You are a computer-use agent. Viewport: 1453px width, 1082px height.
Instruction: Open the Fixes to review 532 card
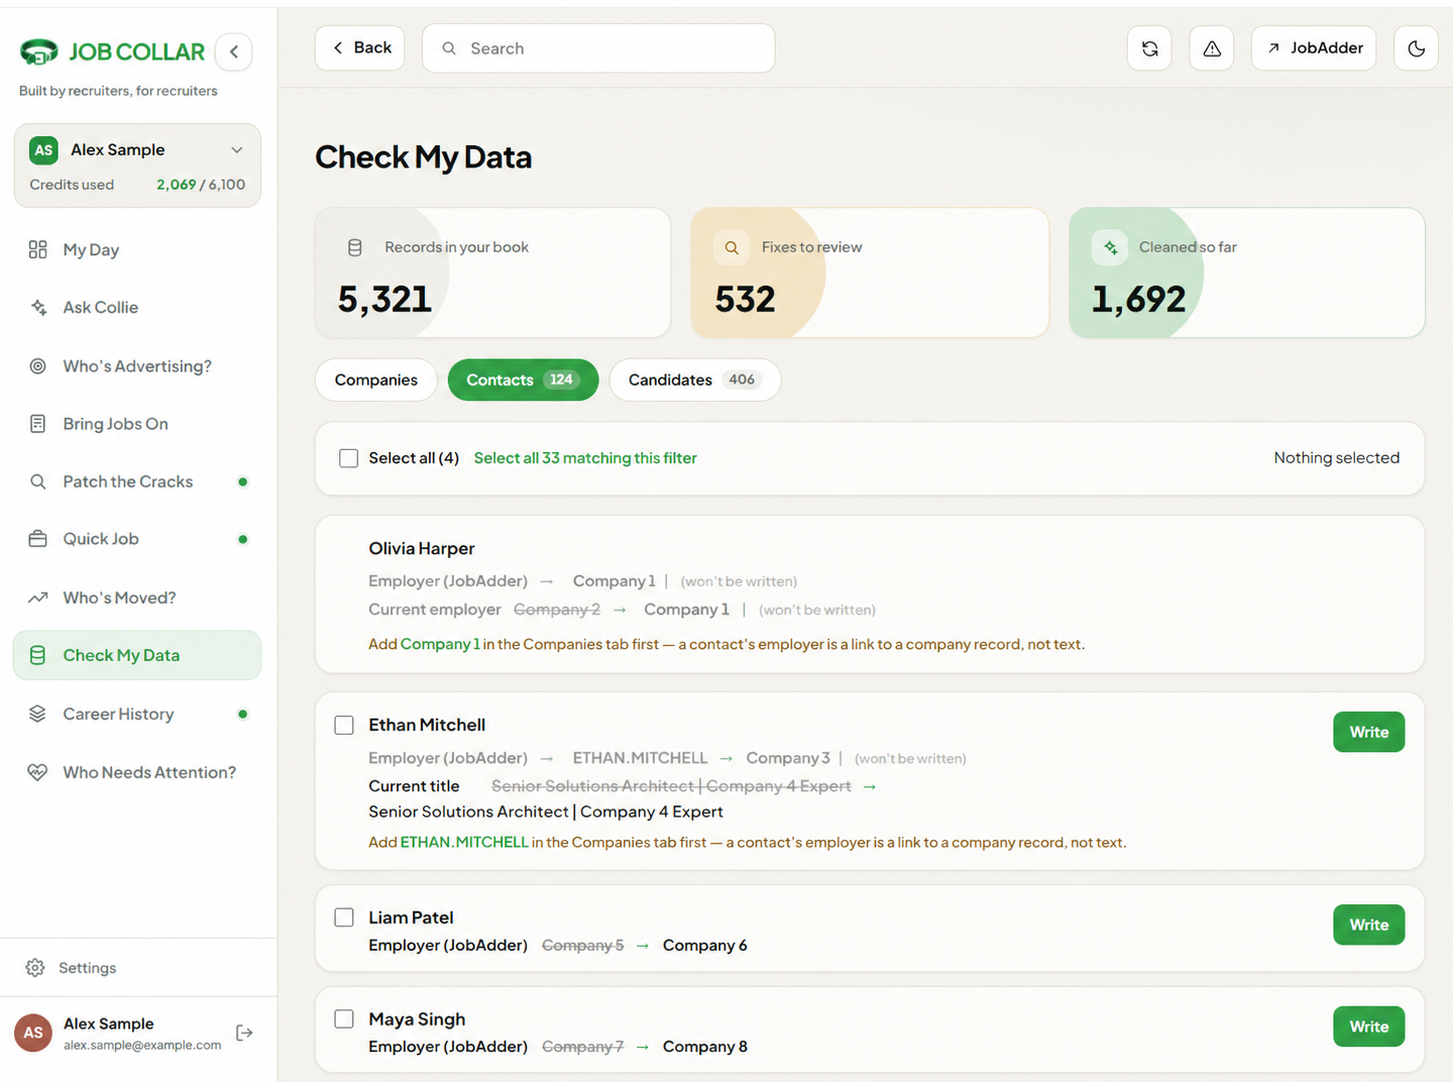[870, 273]
